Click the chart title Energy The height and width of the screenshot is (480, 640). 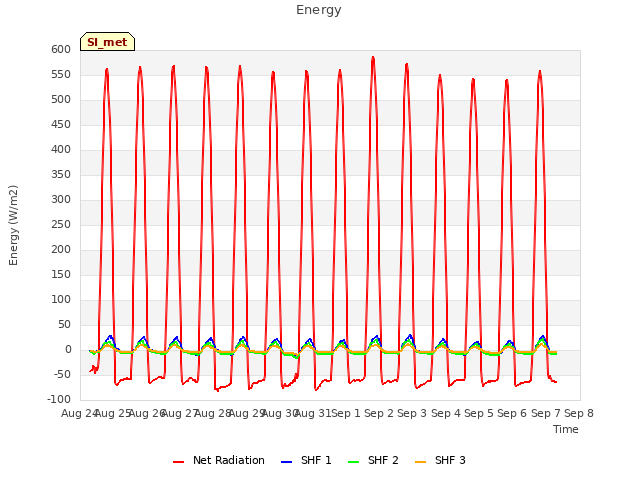click(x=319, y=10)
